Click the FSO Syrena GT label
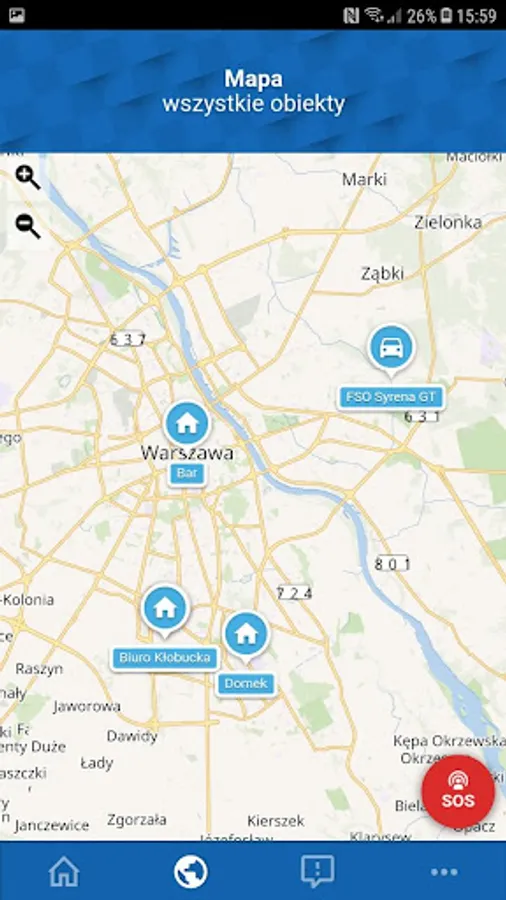Image resolution: width=506 pixels, height=900 pixels. tap(391, 397)
